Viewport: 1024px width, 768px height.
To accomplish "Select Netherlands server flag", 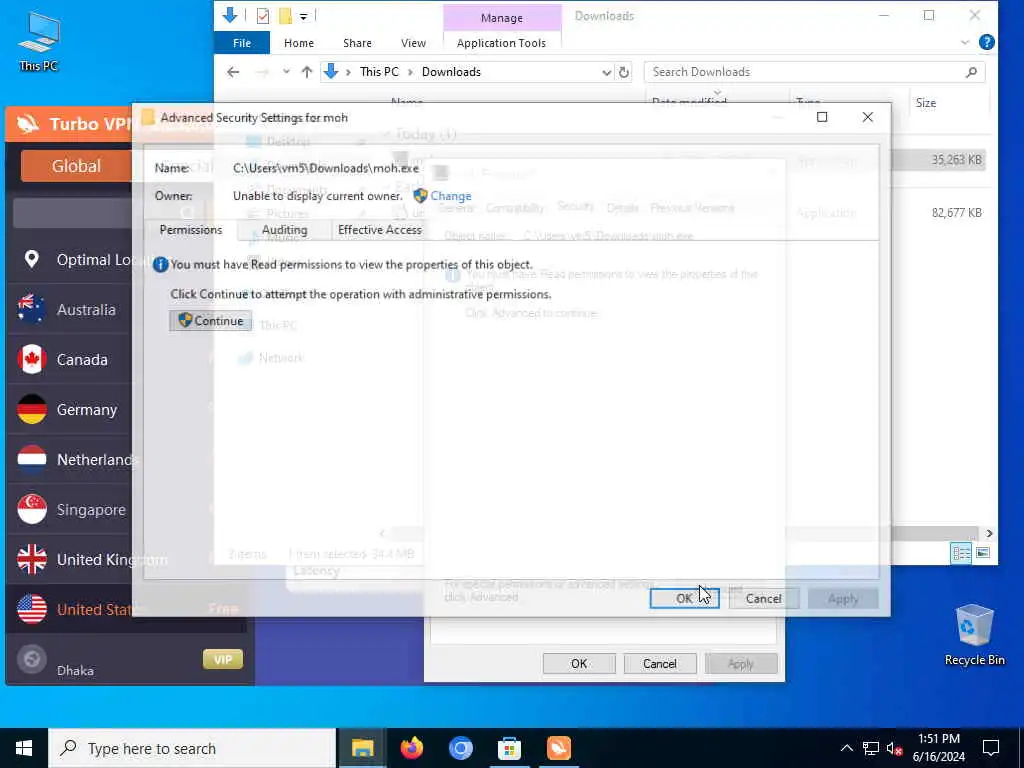I will (x=31, y=459).
